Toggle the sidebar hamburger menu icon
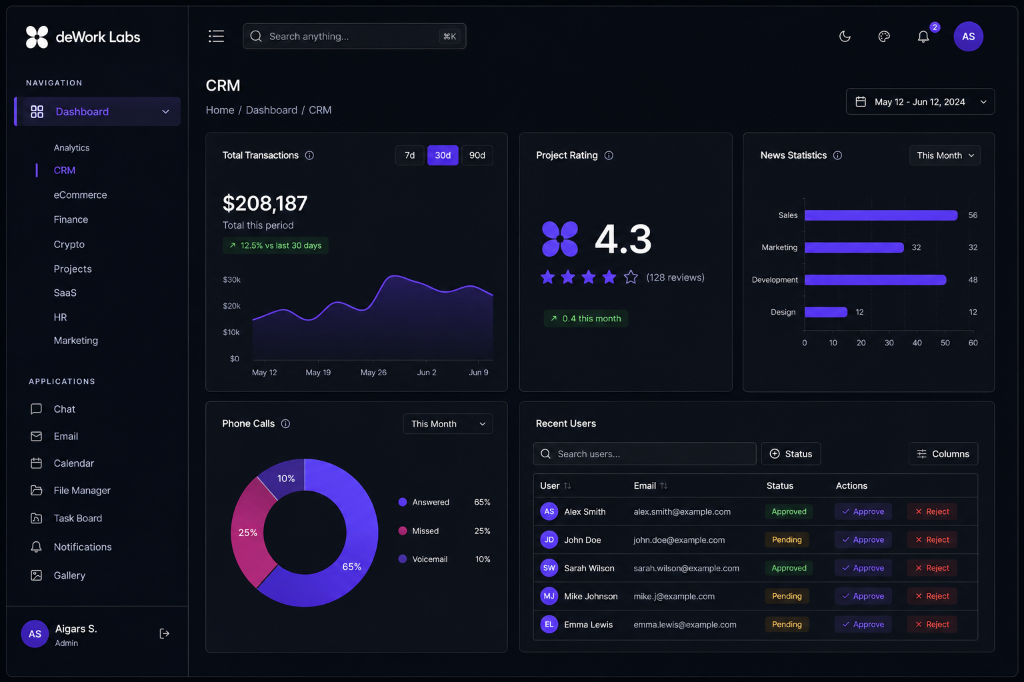The image size is (1024, 682). click(x=216, y=36)
